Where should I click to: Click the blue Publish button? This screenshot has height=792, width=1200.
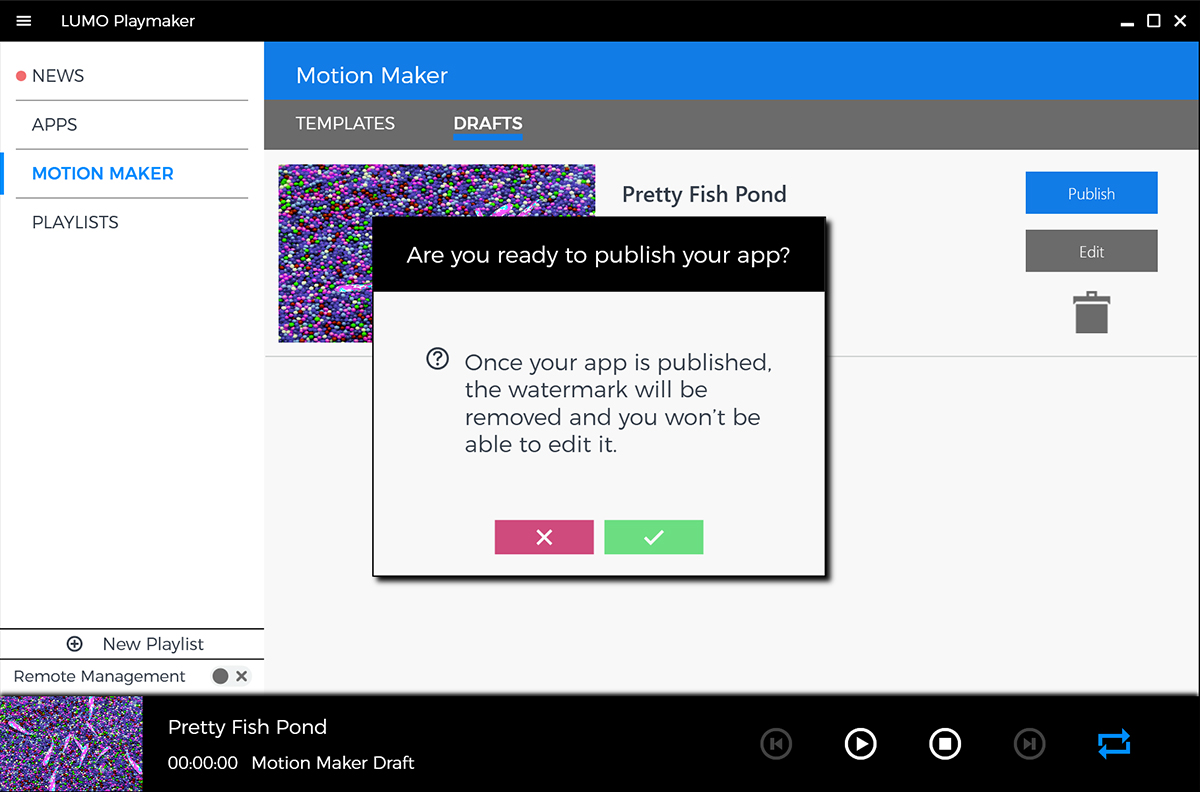click(1091, 193)
